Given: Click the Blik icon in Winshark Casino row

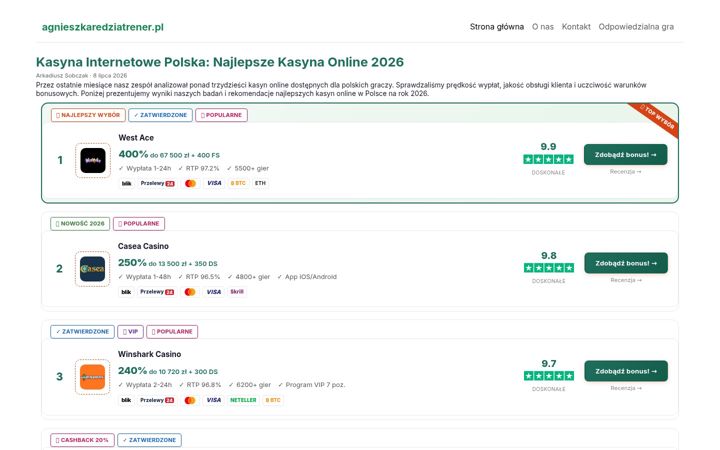Looking at the screenshot, I should click(x=126, y=400).
